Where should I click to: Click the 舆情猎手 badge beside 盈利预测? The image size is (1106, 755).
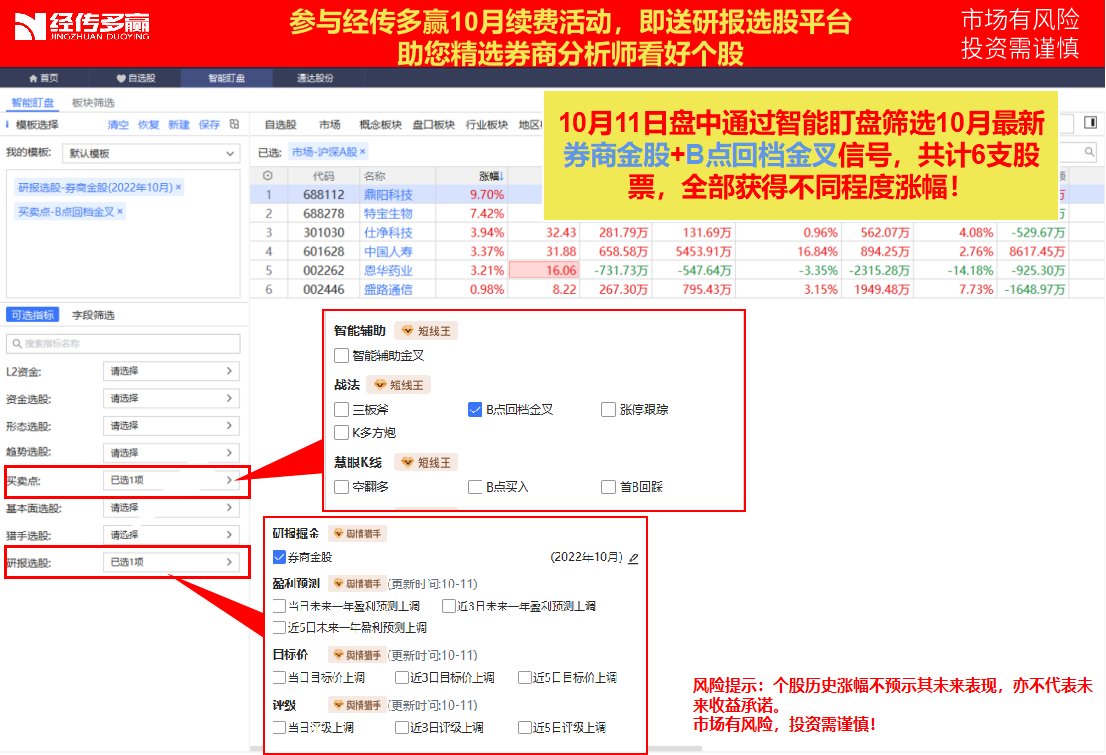point(358,584)
